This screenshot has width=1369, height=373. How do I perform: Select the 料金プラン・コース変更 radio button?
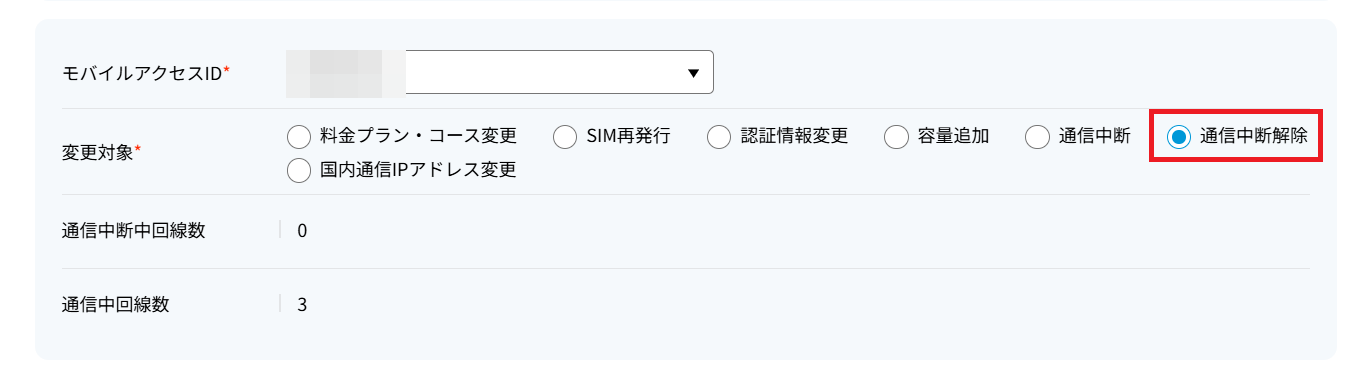click(299, 137)
